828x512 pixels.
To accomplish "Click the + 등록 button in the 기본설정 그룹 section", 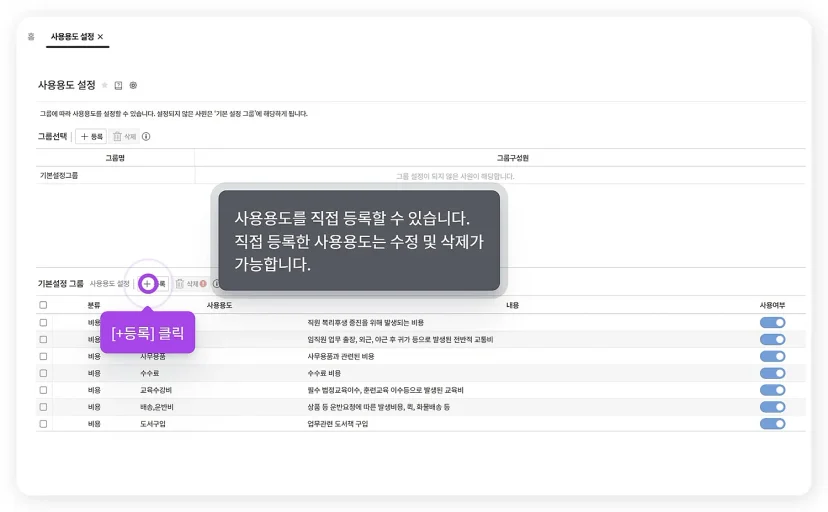I will point(153,283).
